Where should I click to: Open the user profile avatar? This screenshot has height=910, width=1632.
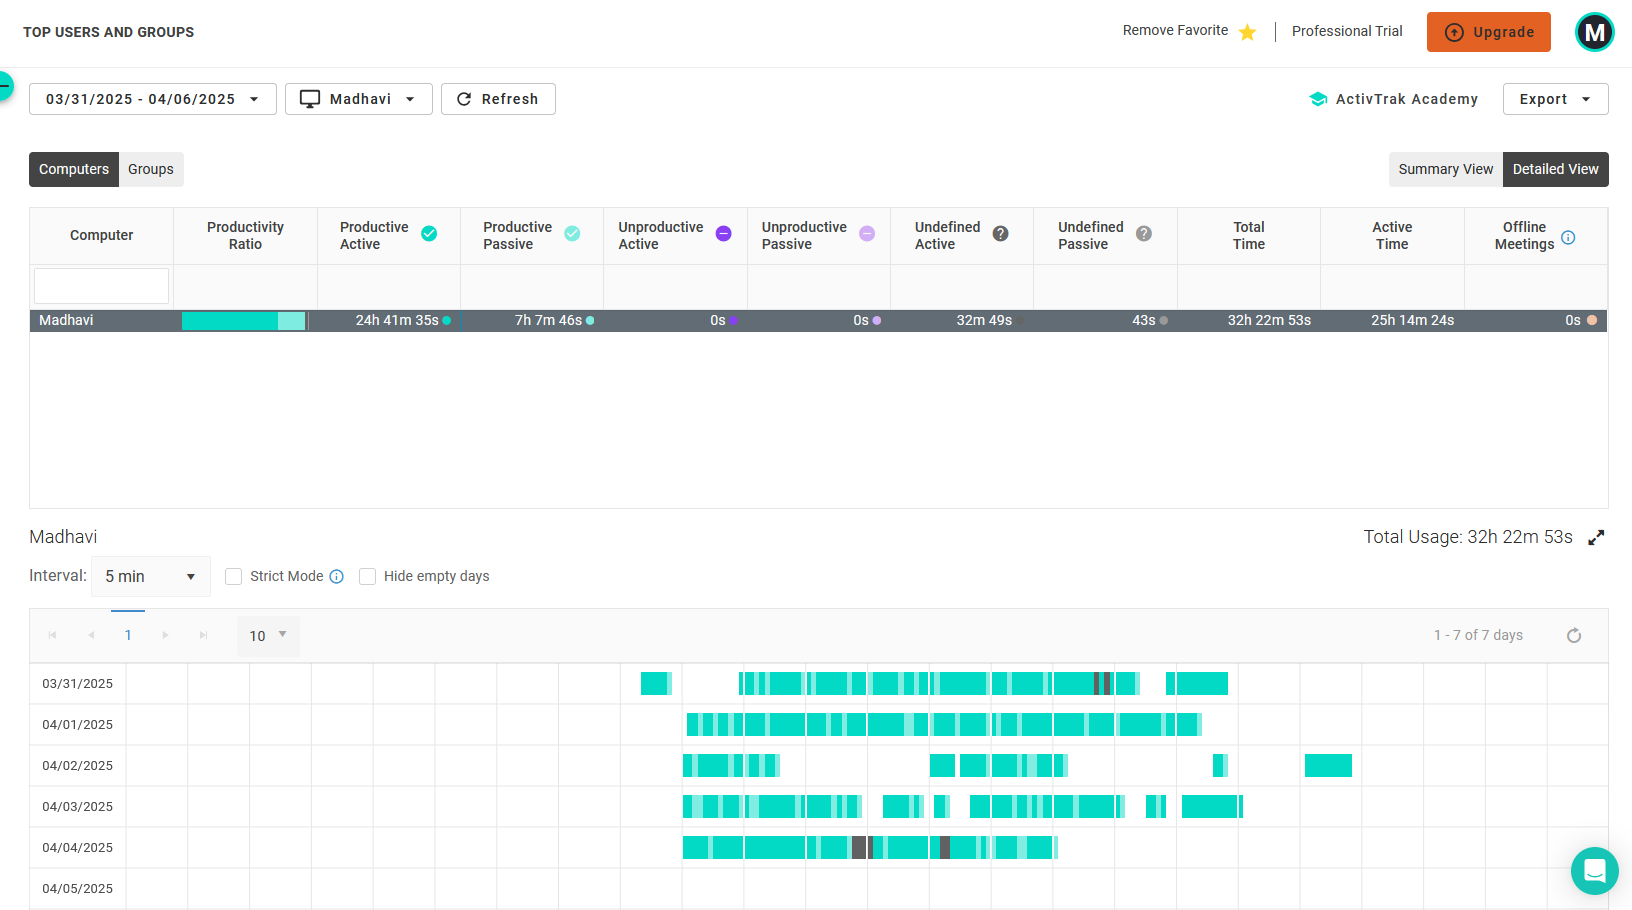1594,32
